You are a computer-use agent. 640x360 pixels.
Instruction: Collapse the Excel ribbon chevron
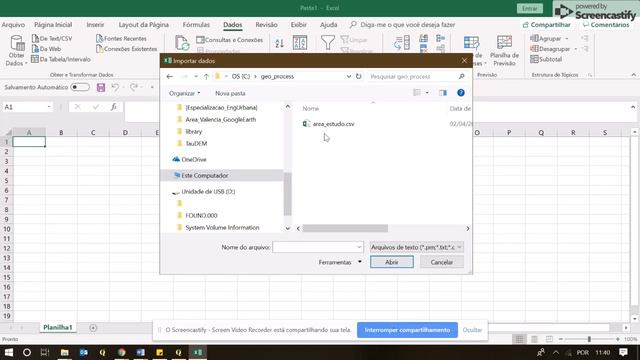tap(633, 75)
